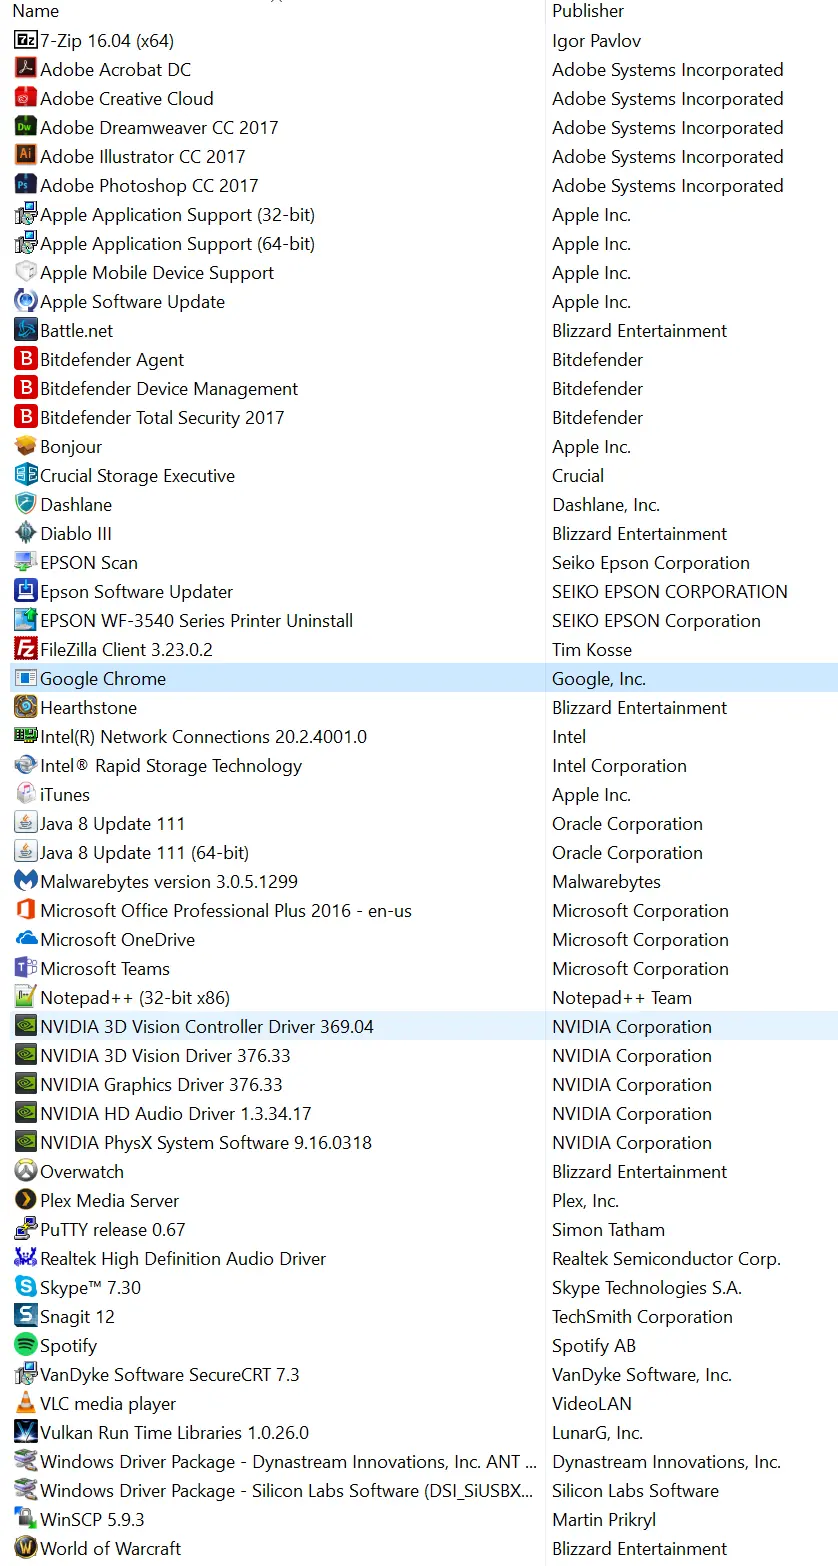Select the Battle.net icon
The height and width of the screenshot is (1566, 838).
(x=25, y=331)
